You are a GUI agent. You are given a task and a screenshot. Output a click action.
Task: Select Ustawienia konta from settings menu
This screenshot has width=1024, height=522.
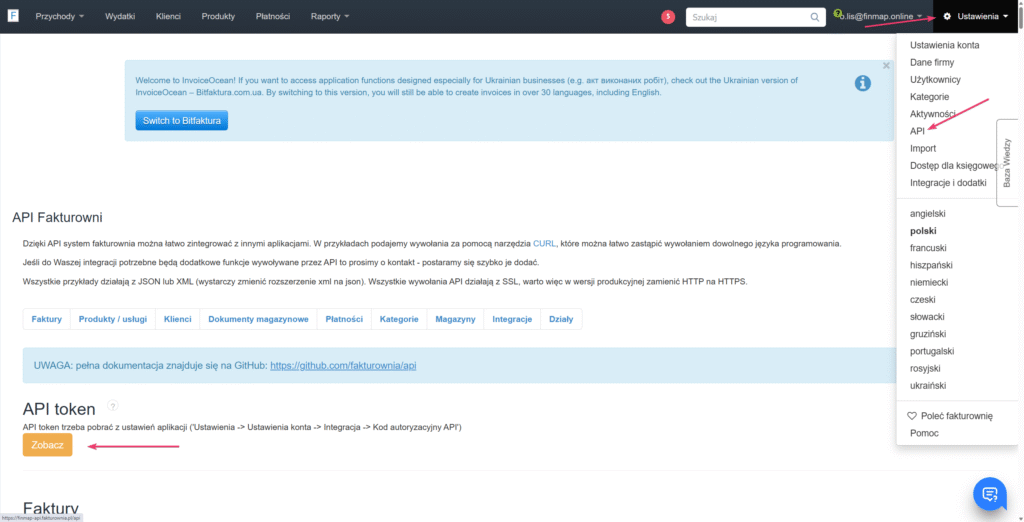pyautogui.click(x=944, y=45)
